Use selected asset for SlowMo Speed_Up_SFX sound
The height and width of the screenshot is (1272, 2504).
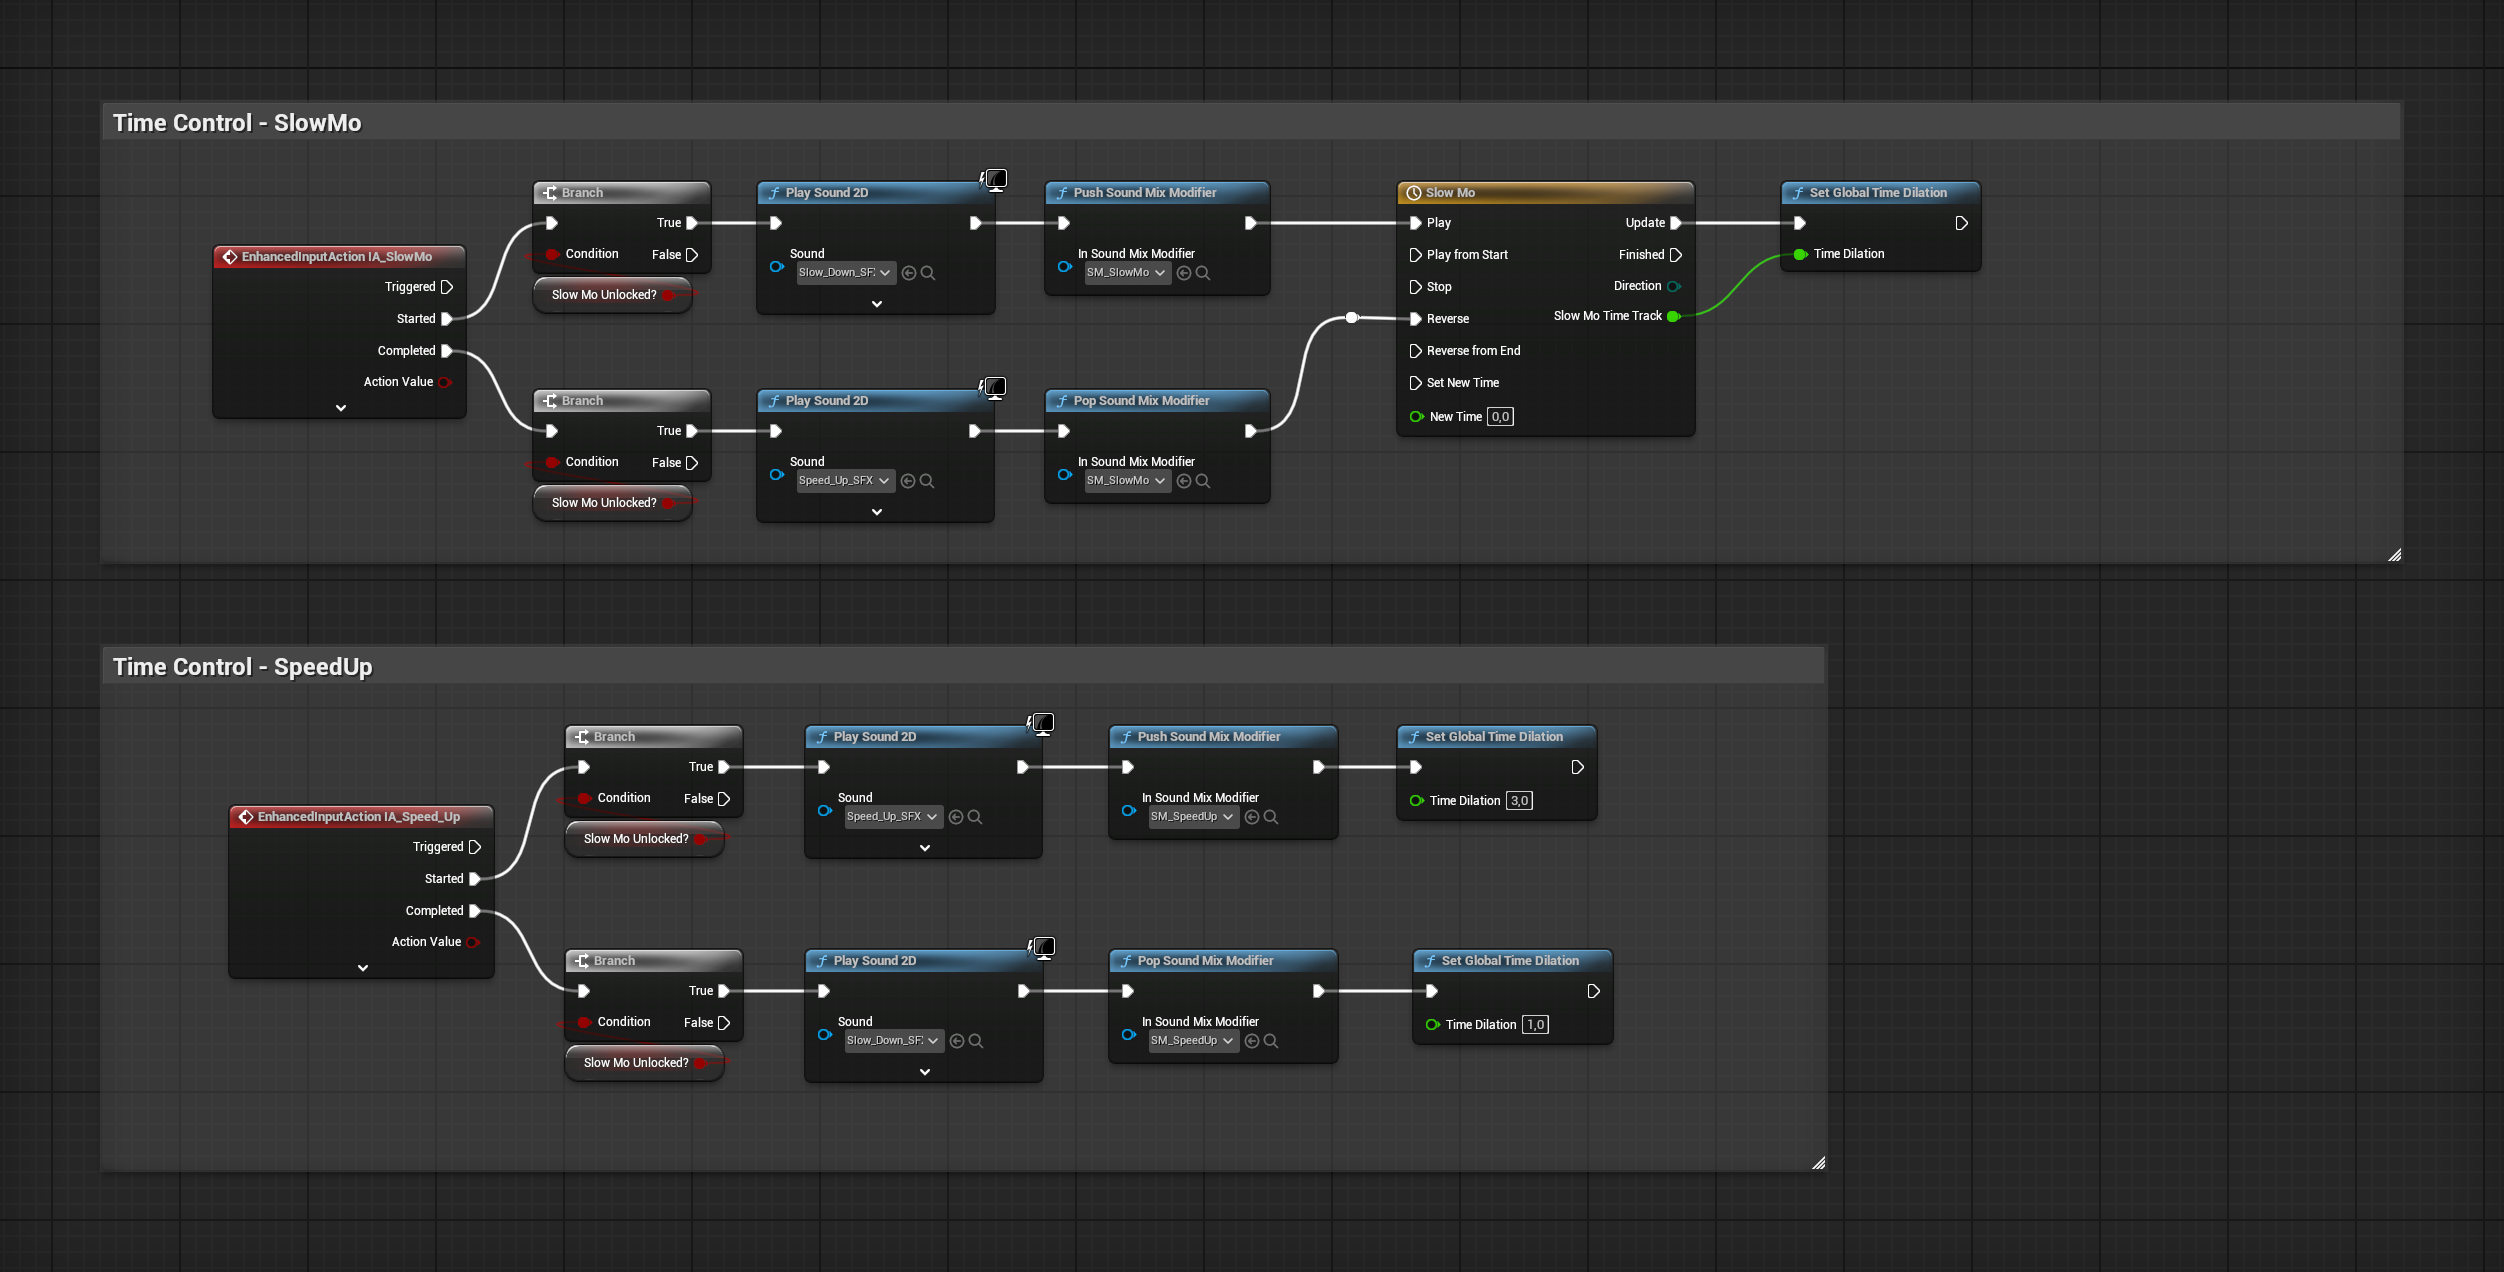pyautogui.click(x=908, y=481)
